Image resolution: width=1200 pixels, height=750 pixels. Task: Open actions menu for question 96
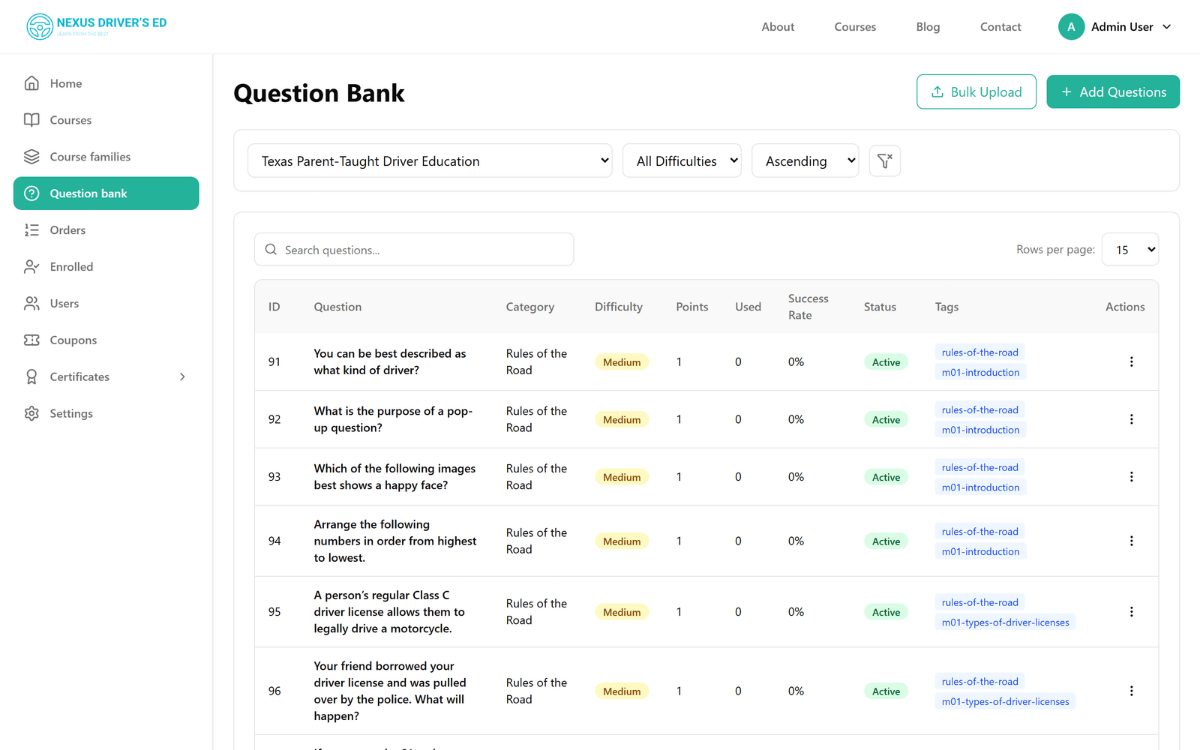click(x=1131, y=691)
